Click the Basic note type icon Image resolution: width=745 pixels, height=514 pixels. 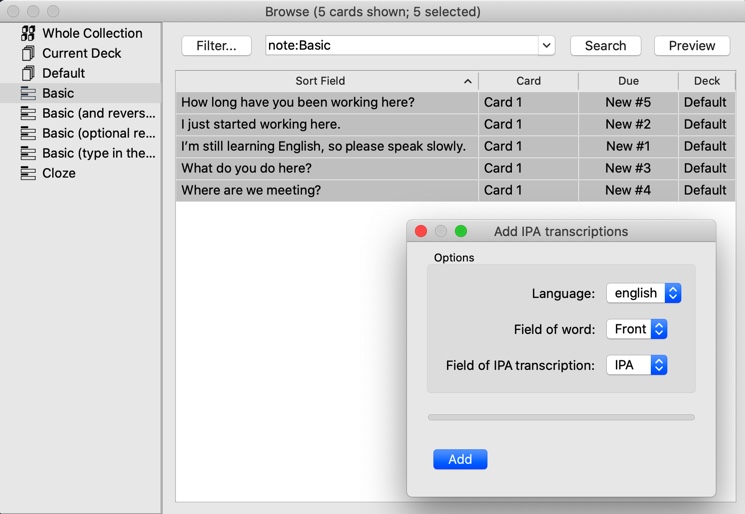point(28,93)
